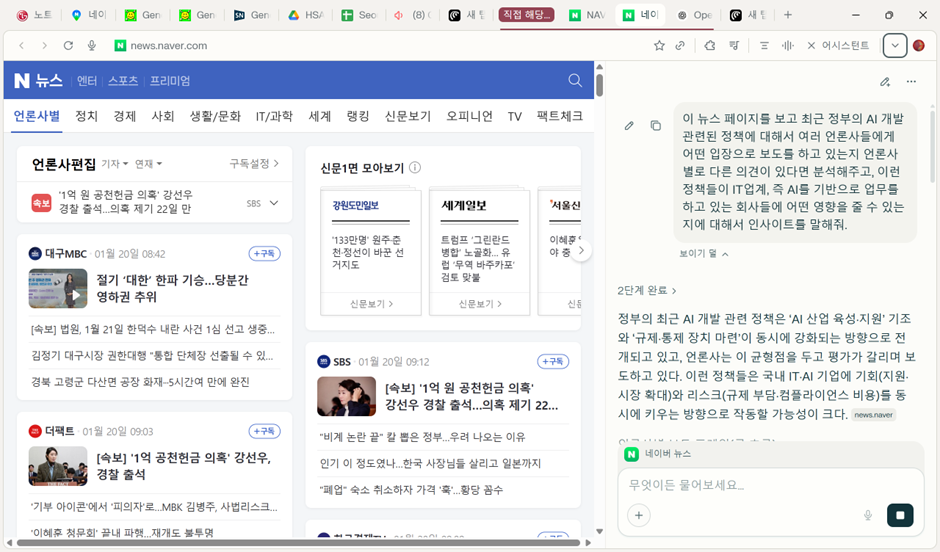
Task: Select the IT/과학 news category
Action: click(x=274, y=116)
